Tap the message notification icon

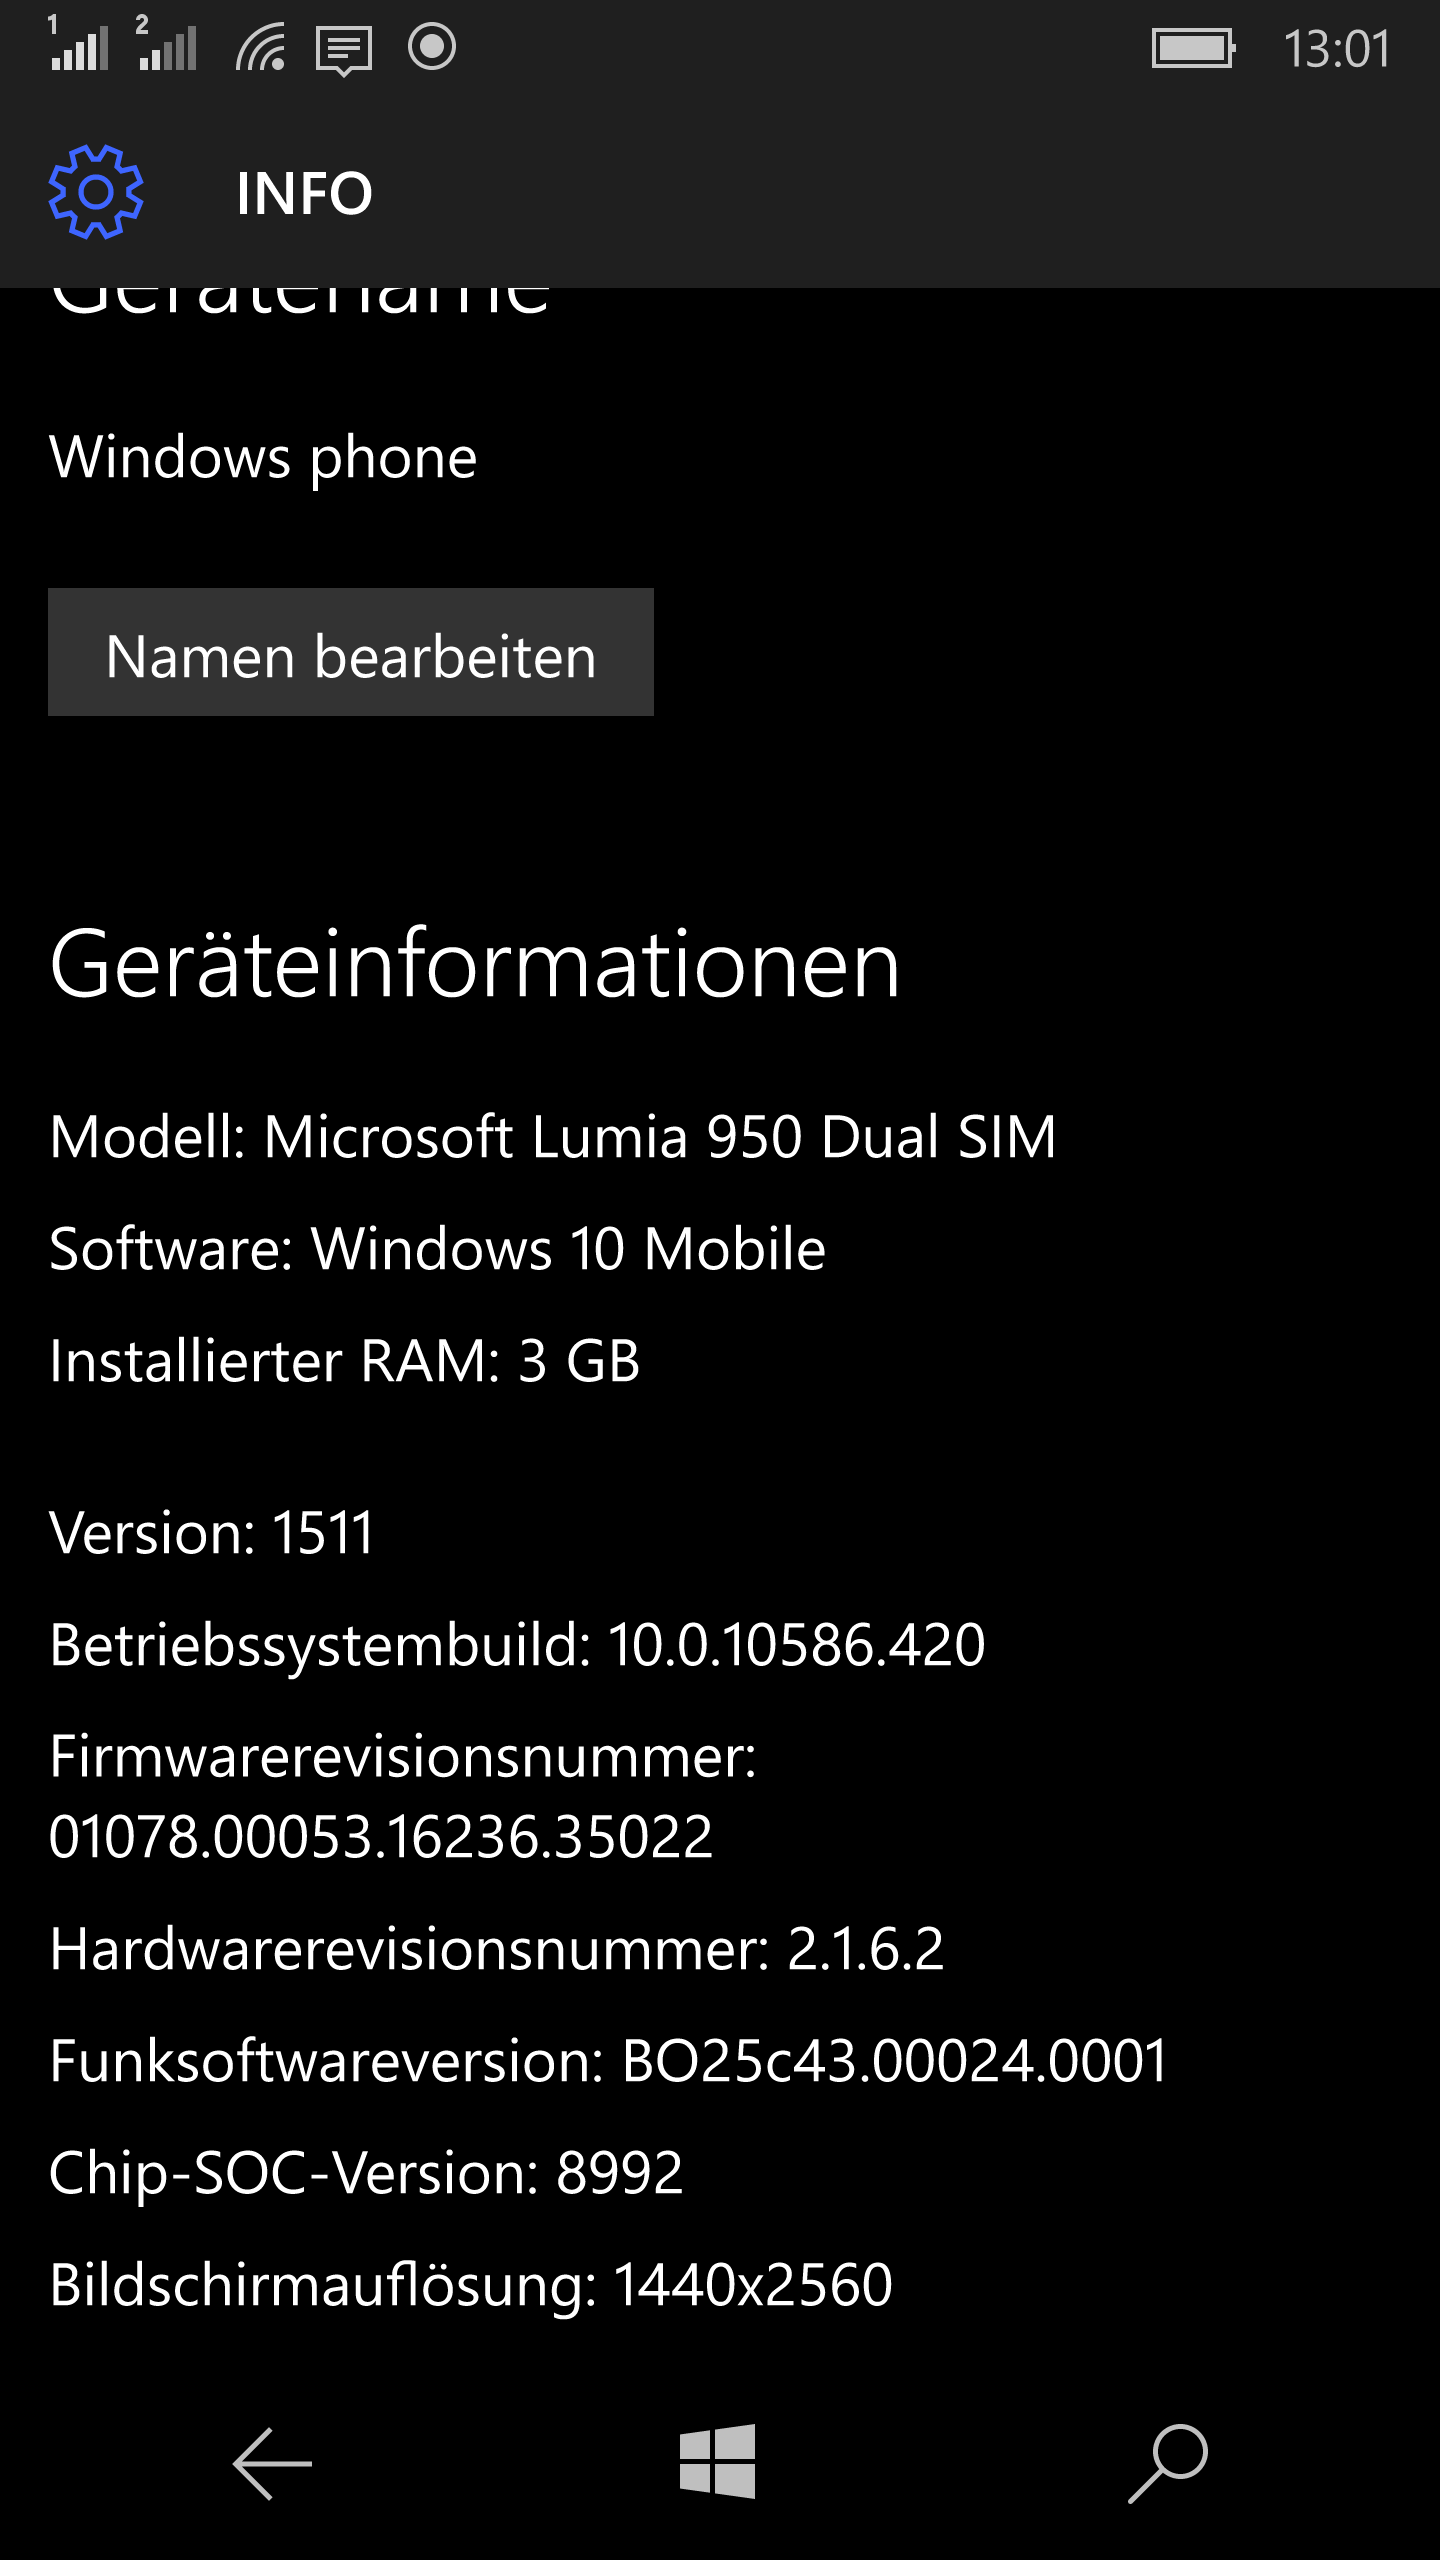(344, 50)
